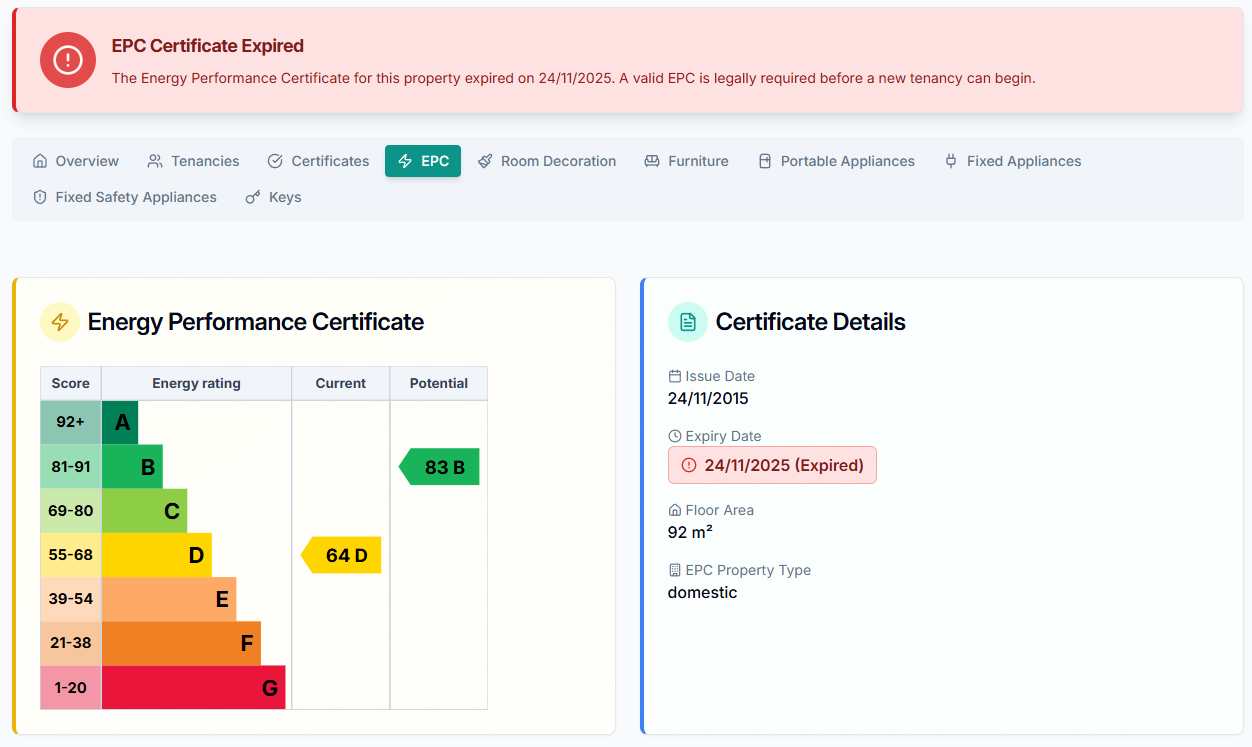Click the green 83 B potential rating arrow
Image resolution: width=1252 pixels, height=747 pixels.
coord(441,466)
